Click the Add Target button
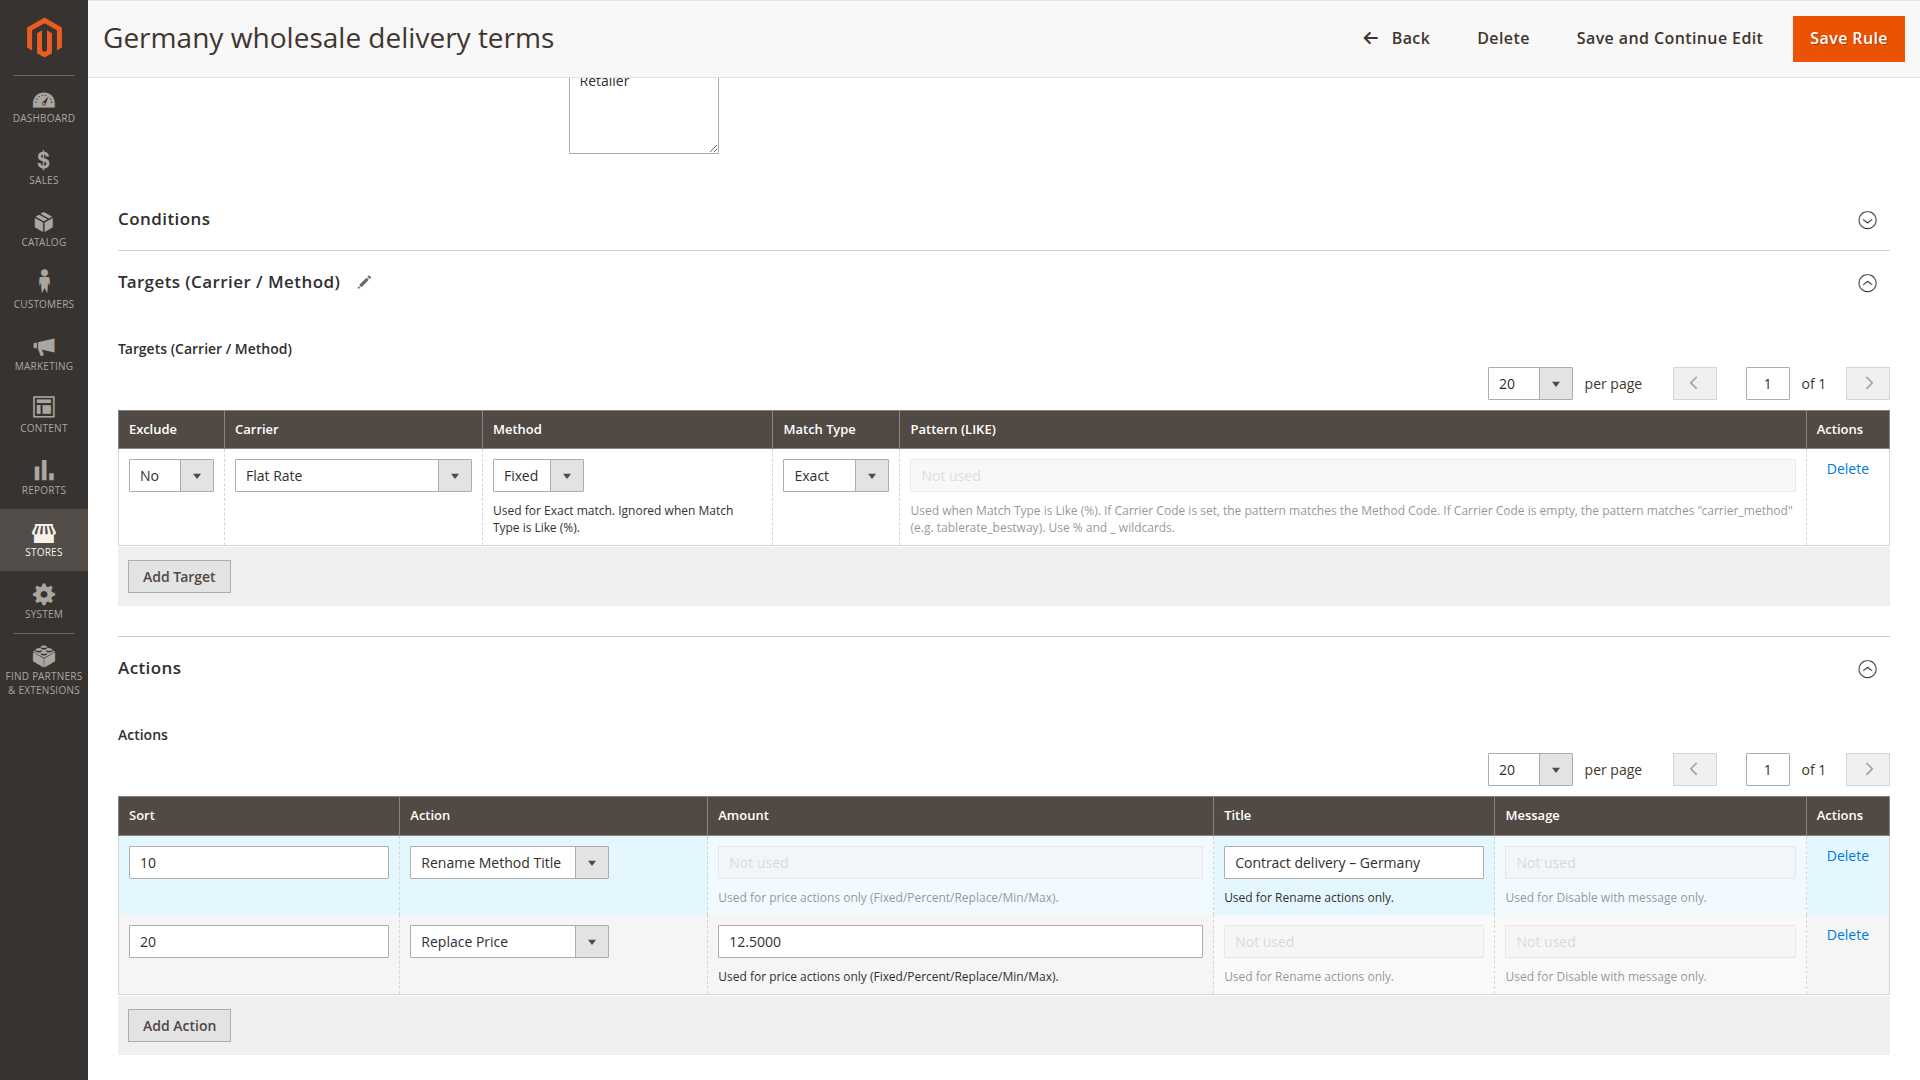This screenshot has width=1920, height=1080. pyautogui.click(x=179, y=577)
